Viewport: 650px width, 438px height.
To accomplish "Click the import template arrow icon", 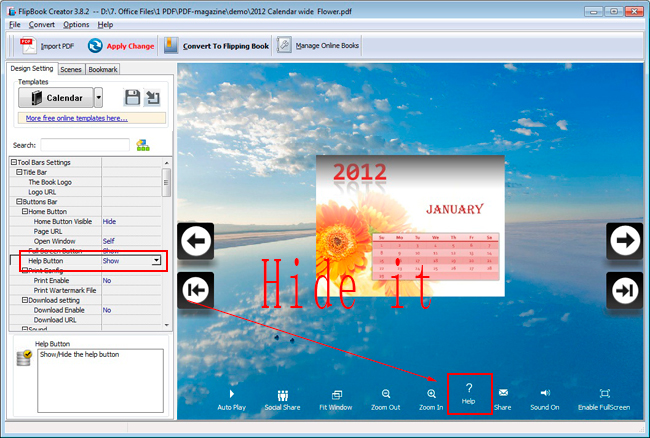I will 152,98.
